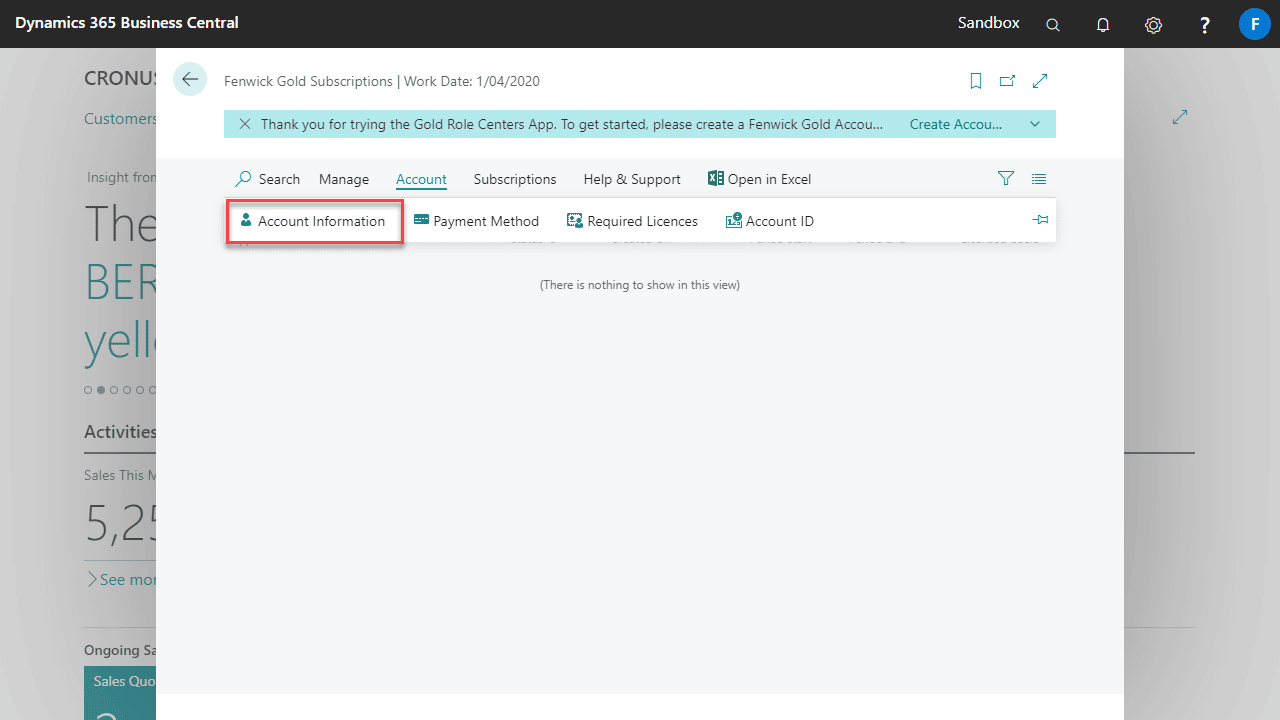1280x720 pixels.
Task: Dismiss the Gold Role Centers notification
Action: 245,124
